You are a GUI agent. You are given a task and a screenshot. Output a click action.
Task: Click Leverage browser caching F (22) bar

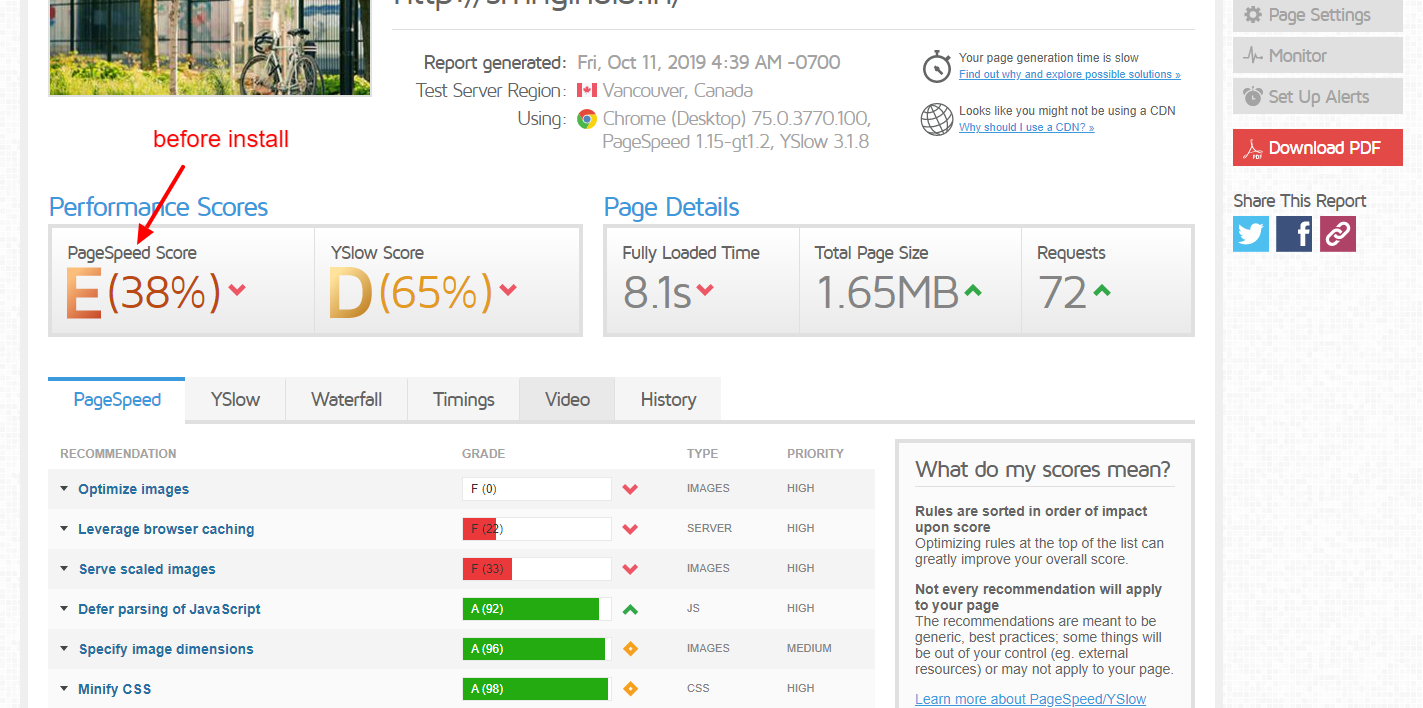tap(537, 529)
